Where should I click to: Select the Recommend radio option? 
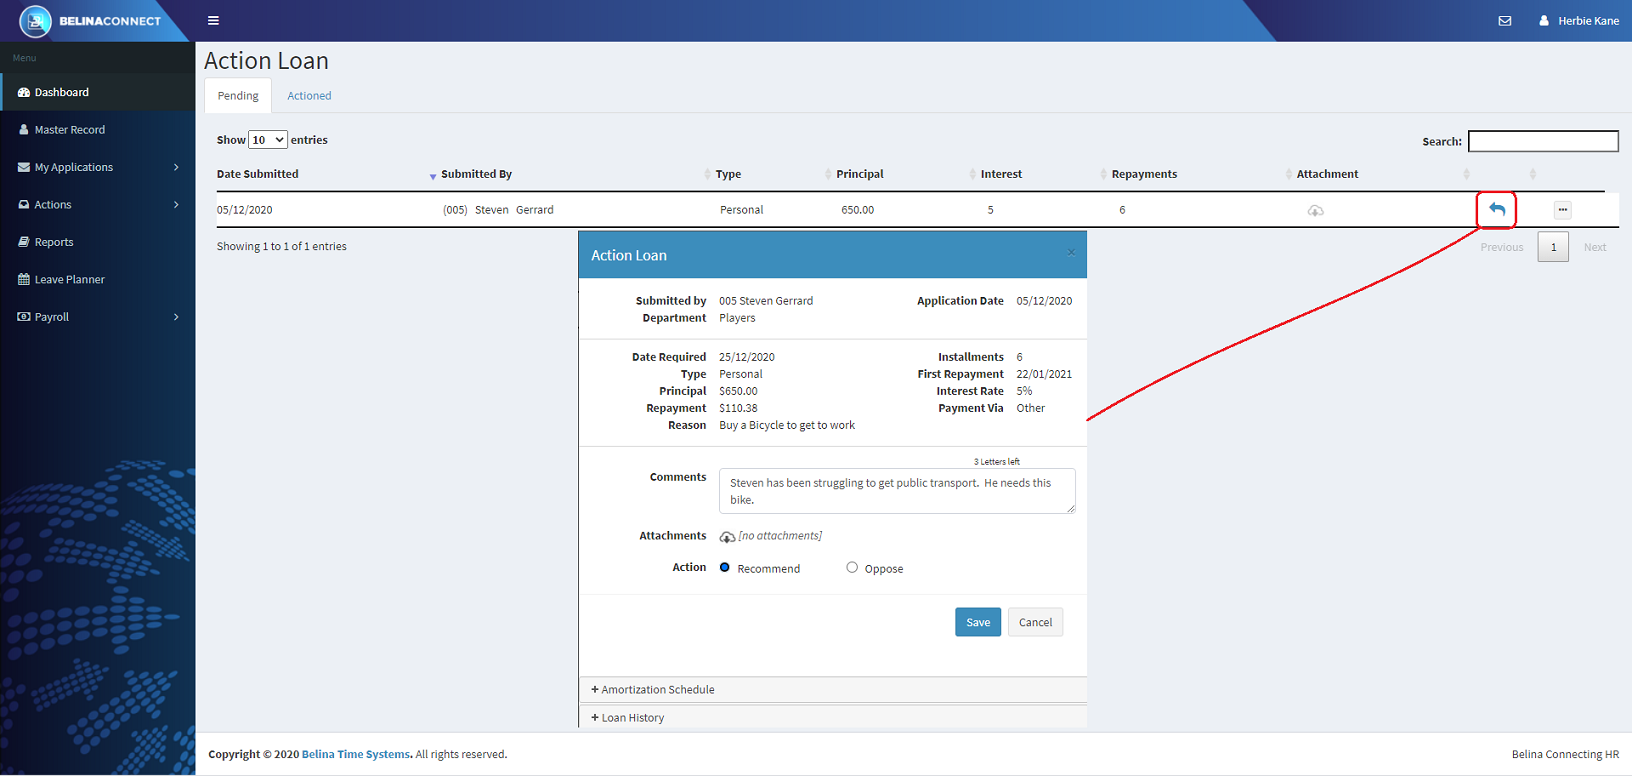(725, 567)
